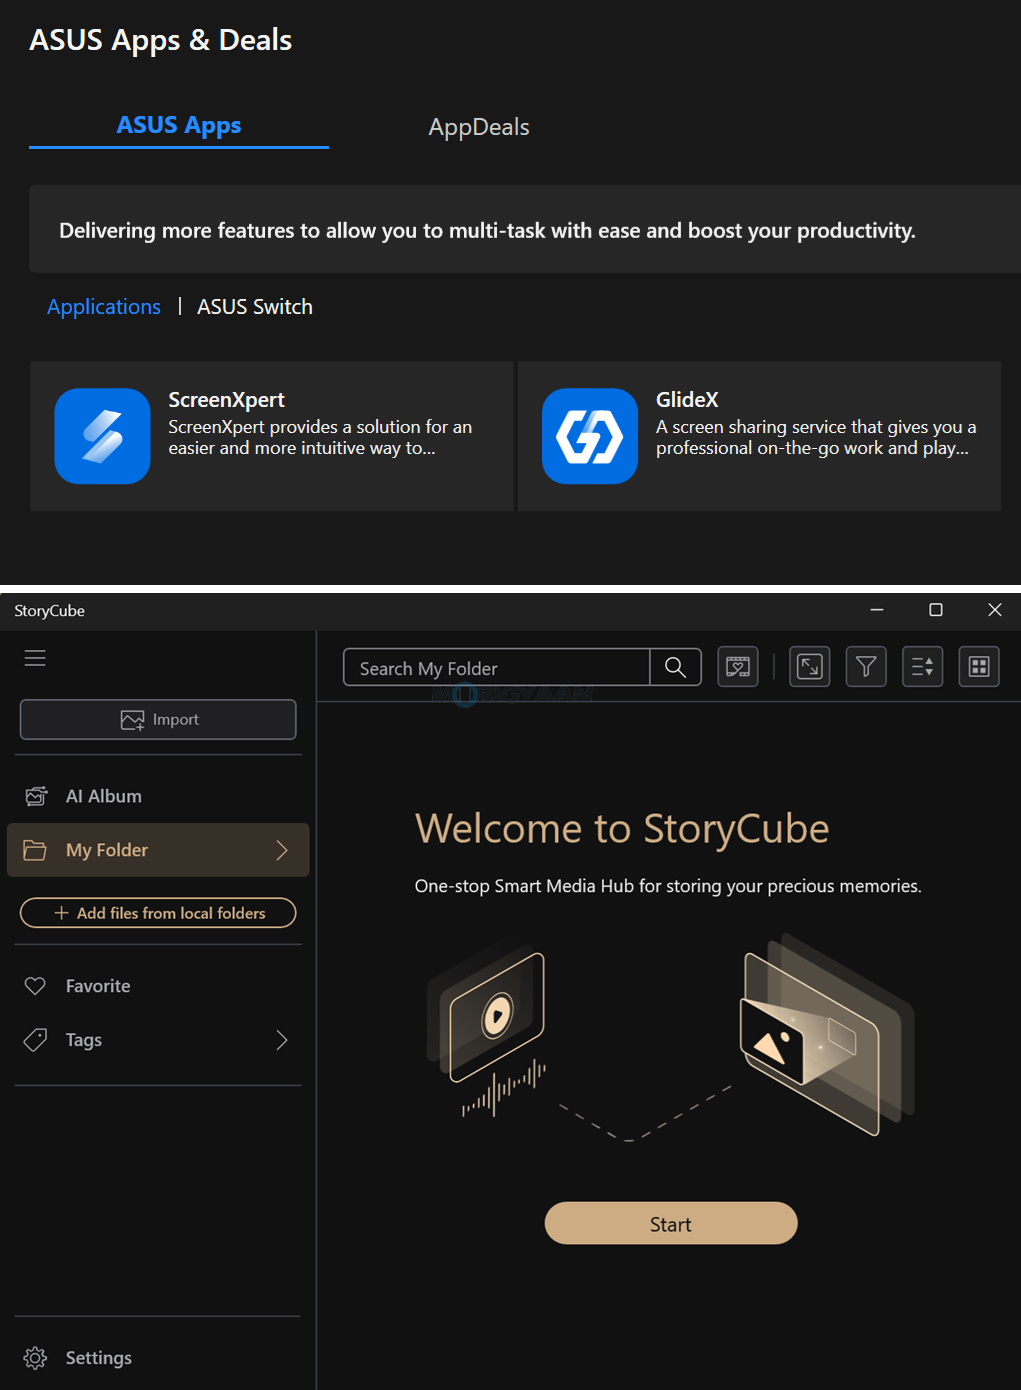The image size is (1021, 1390).
Task: Open the filter funnel icon
Action: pyautogui.click(x=867, y=667)
